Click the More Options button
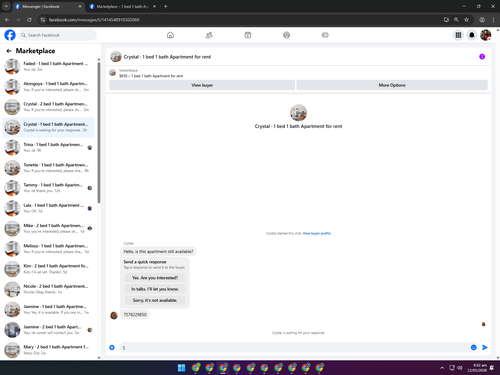 (x=392, y=85)
